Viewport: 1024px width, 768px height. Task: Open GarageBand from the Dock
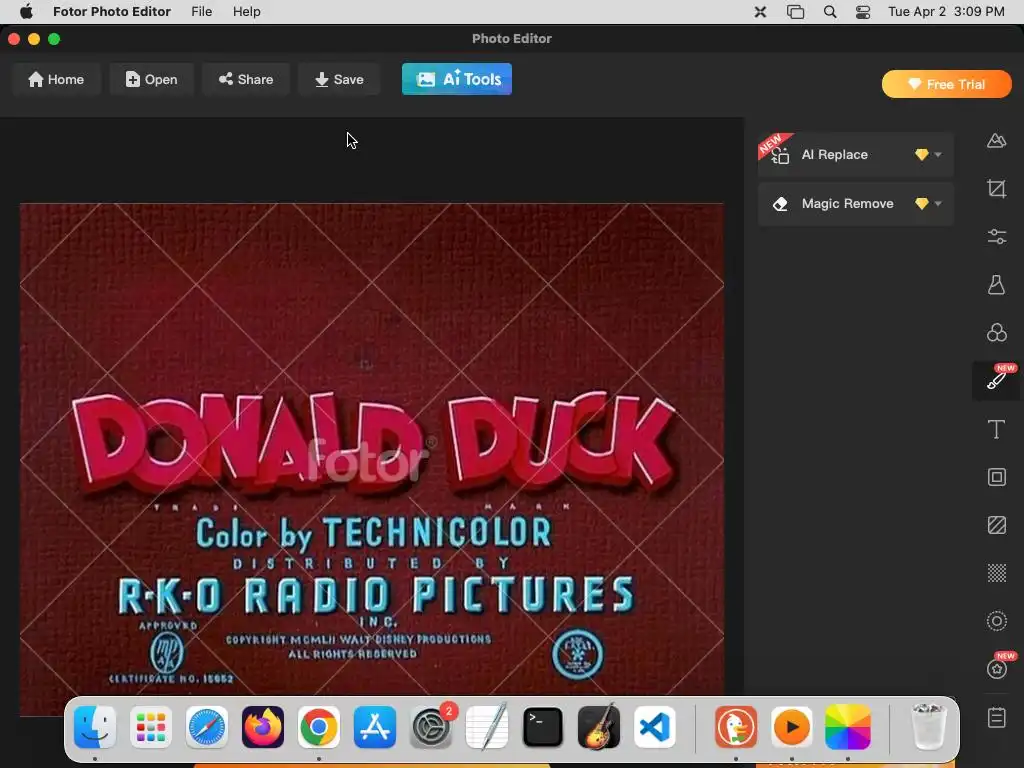[x=599, y=727]
